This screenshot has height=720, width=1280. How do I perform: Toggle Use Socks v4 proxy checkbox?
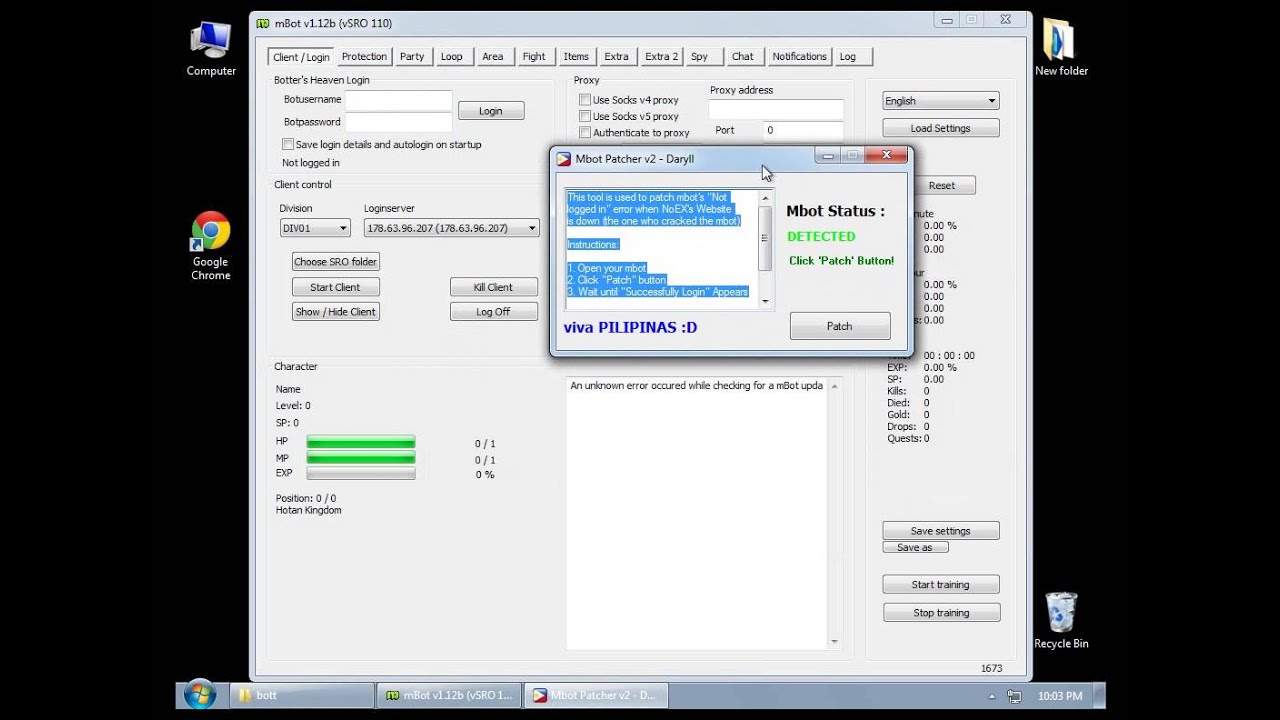point(585,100)
